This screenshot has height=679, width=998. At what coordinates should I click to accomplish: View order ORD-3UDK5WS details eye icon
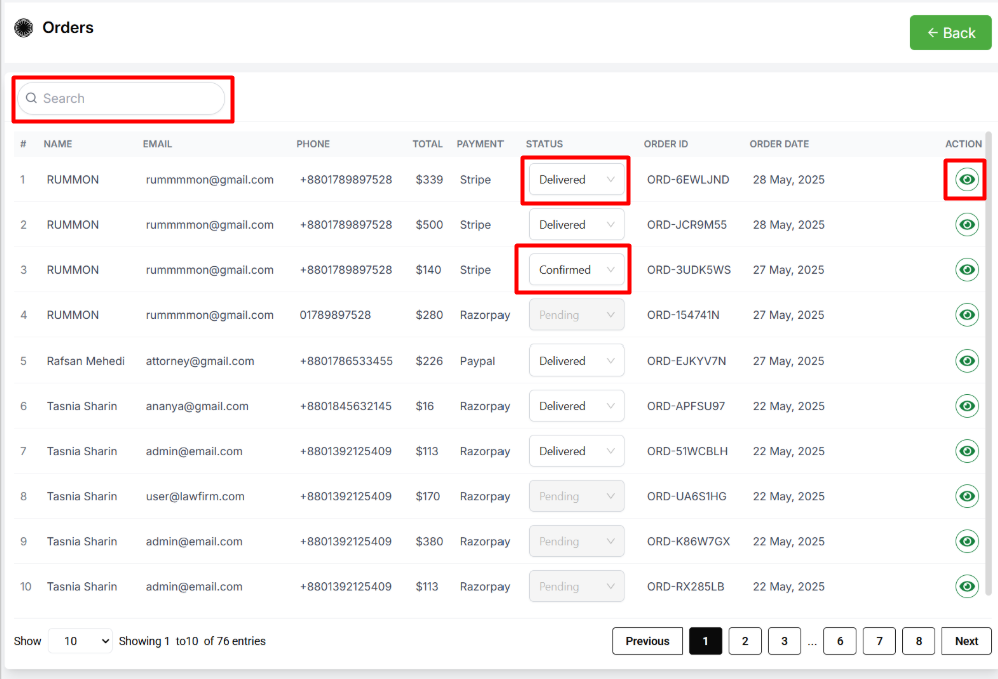(x=966, y=270)
